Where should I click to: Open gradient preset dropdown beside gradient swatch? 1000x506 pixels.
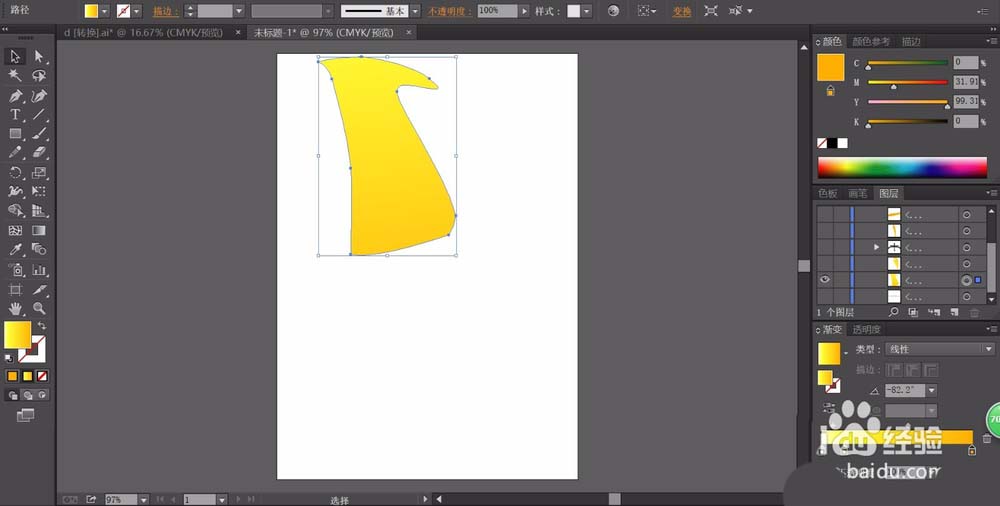point(846,352)
